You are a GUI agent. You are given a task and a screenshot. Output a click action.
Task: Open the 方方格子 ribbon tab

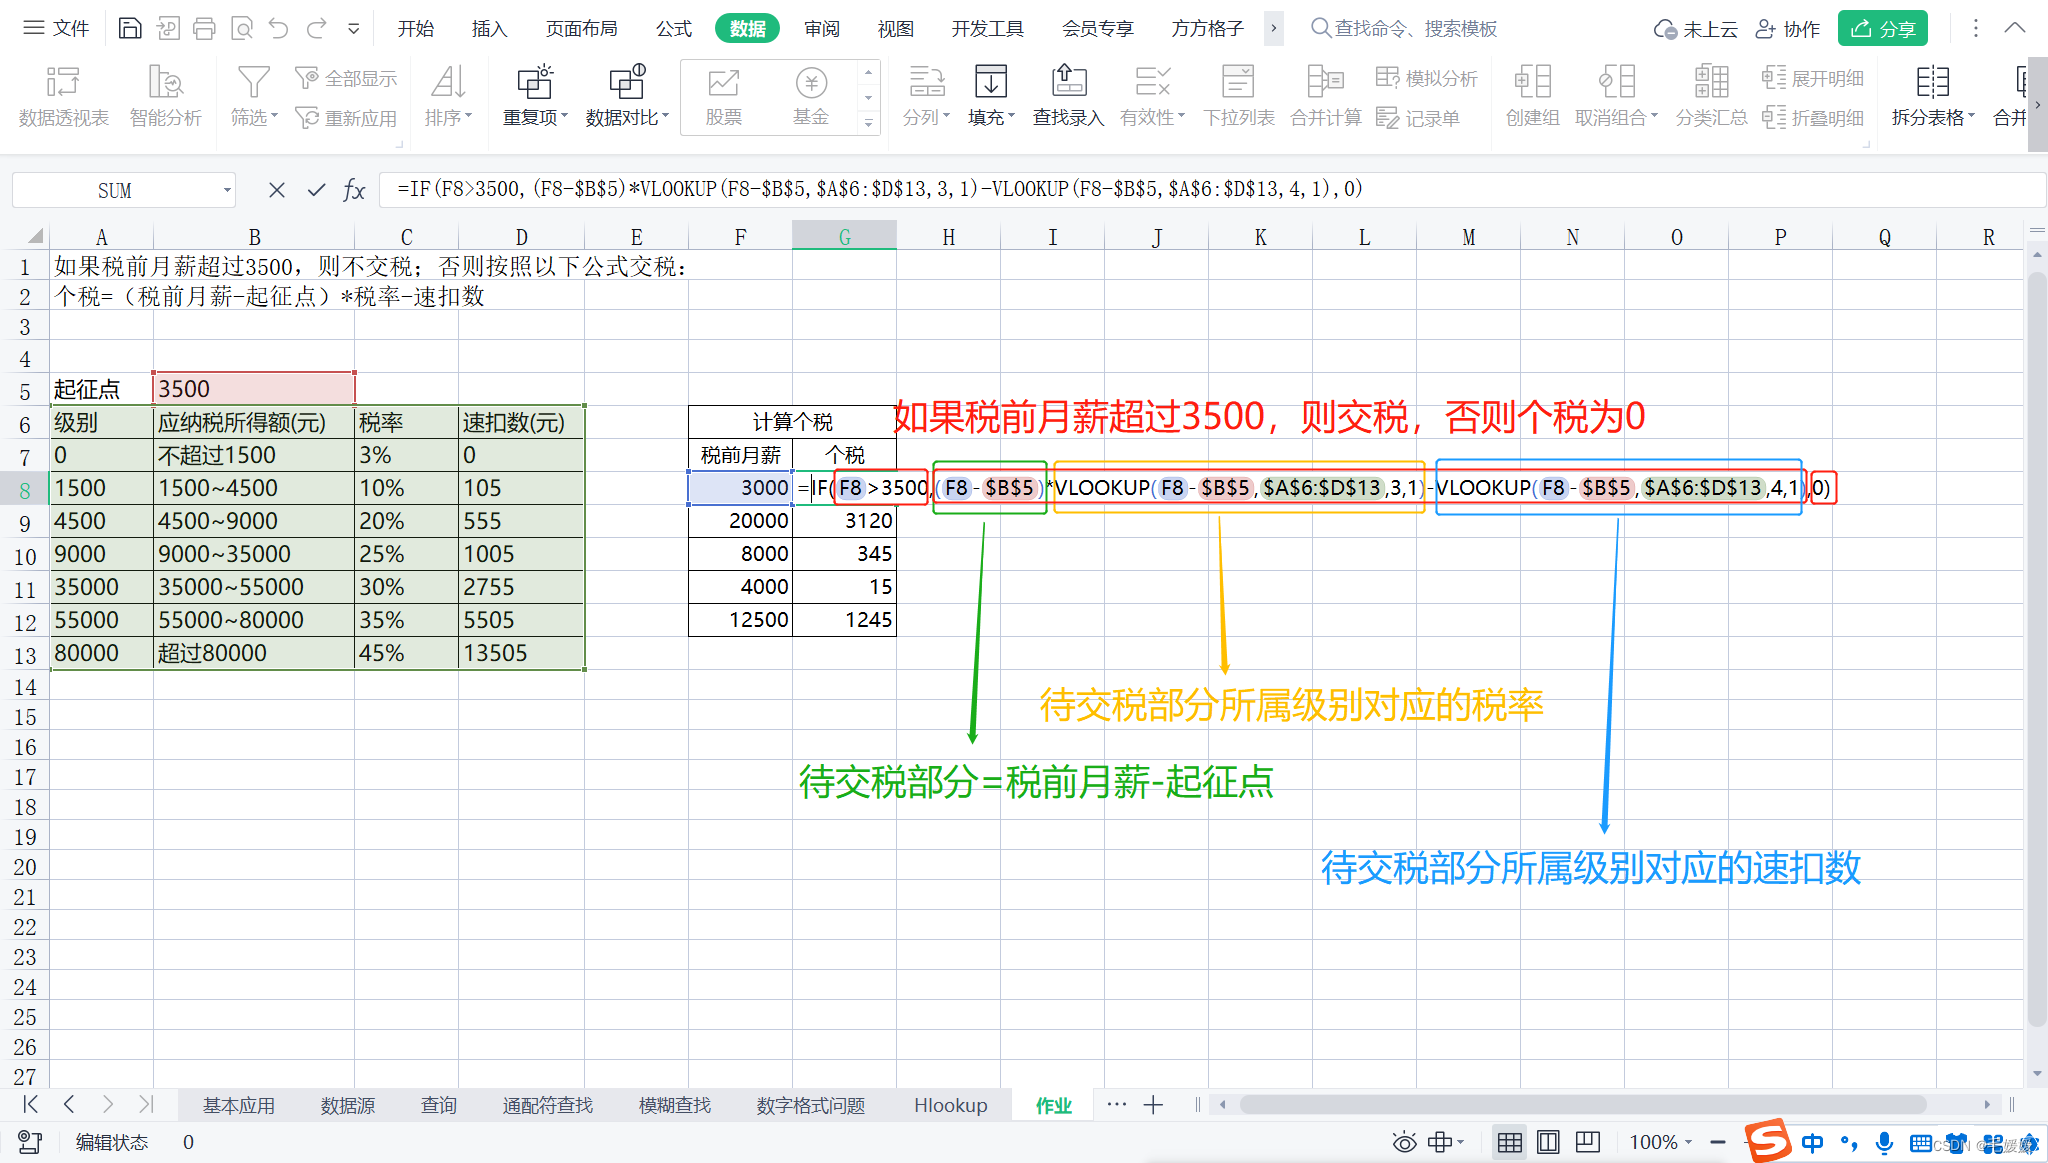[1207, 29]
